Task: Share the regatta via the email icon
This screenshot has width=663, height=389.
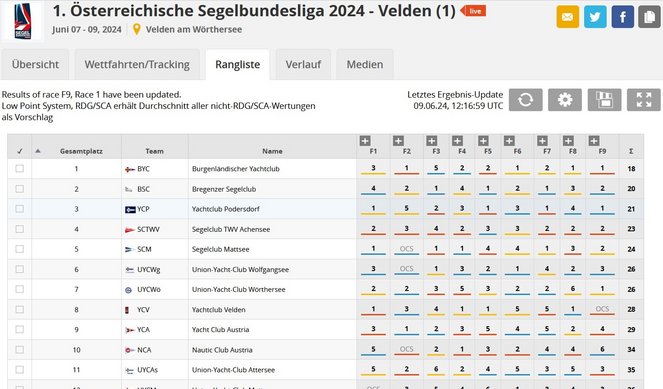Action: (567, 17)
